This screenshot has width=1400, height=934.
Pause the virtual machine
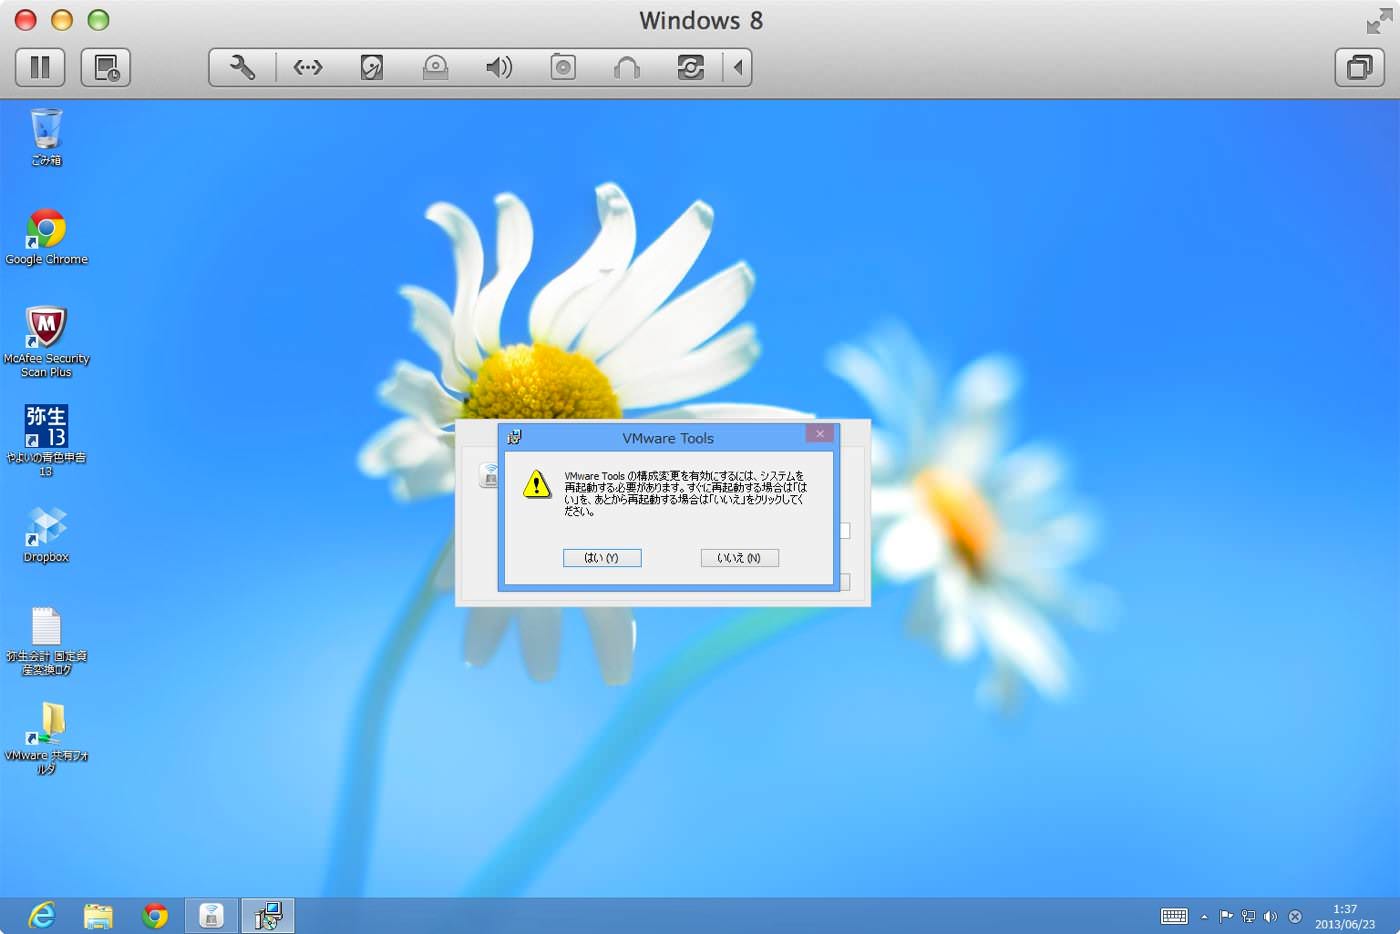(x=40, y=68)
